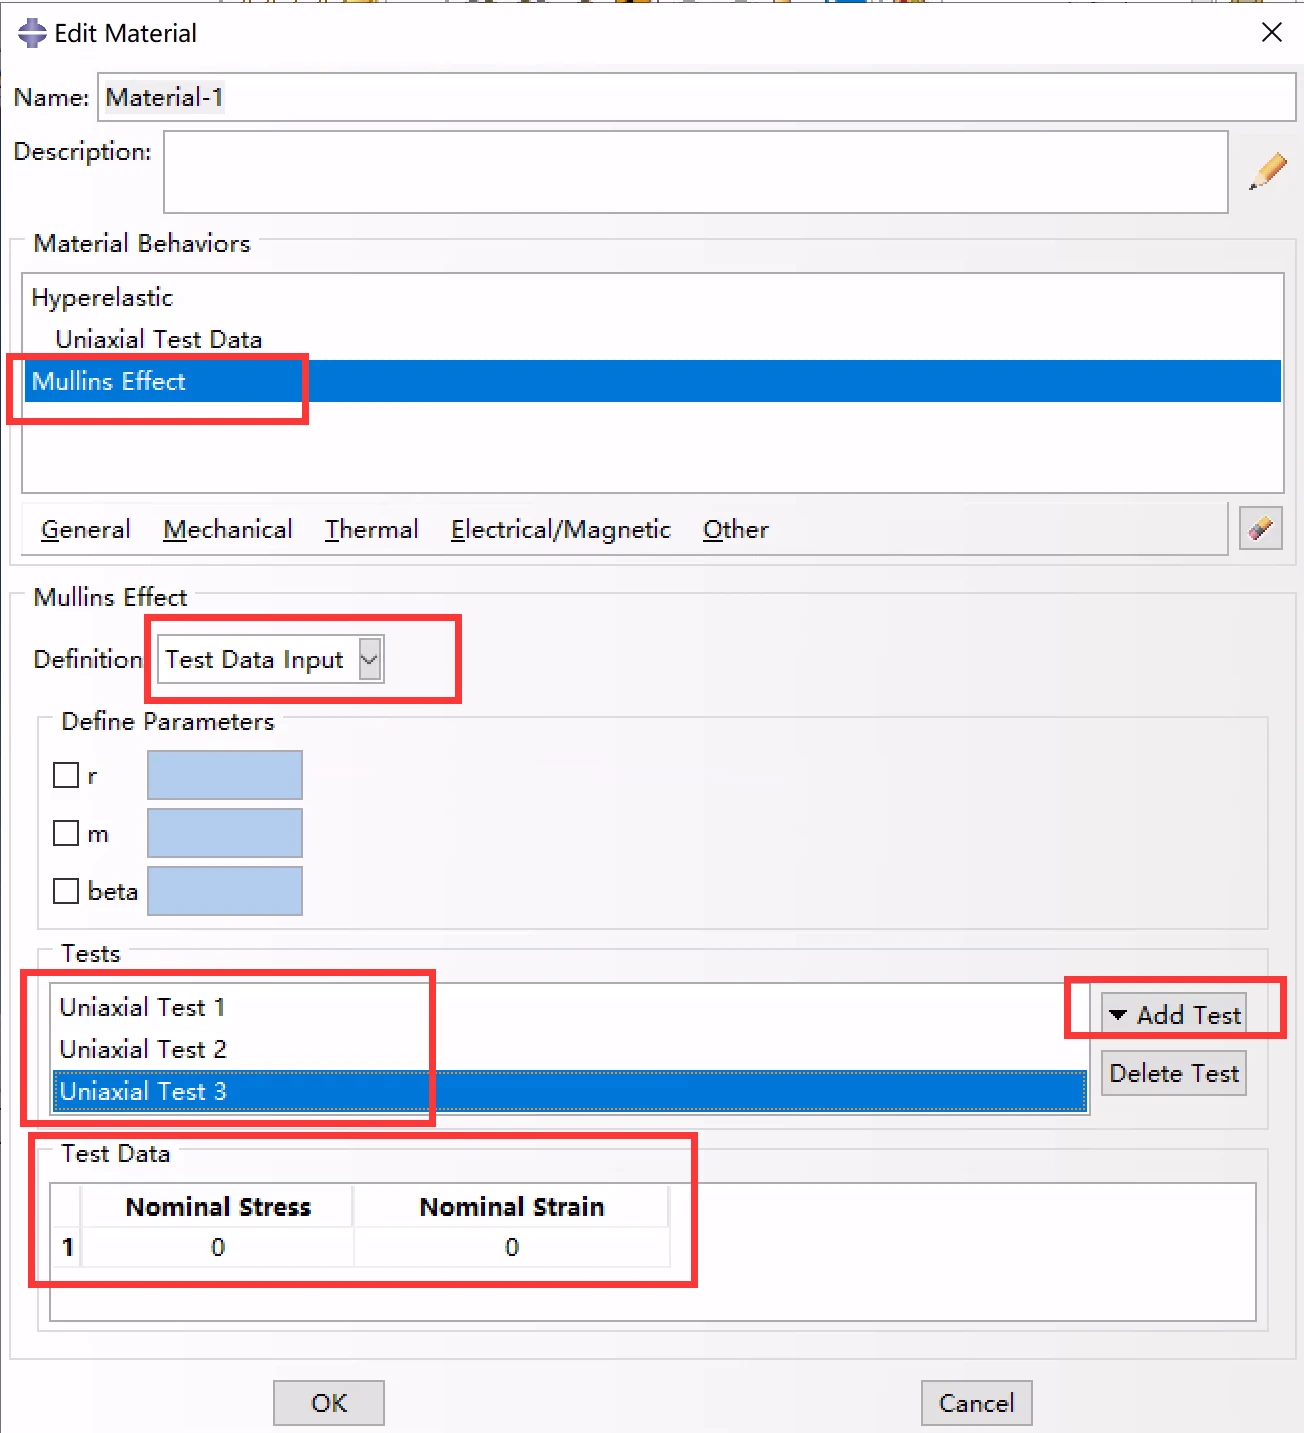Select Uniaxial Test 2 in Tests list
1304x1433 pixels.
click(x=570, y=1049)
